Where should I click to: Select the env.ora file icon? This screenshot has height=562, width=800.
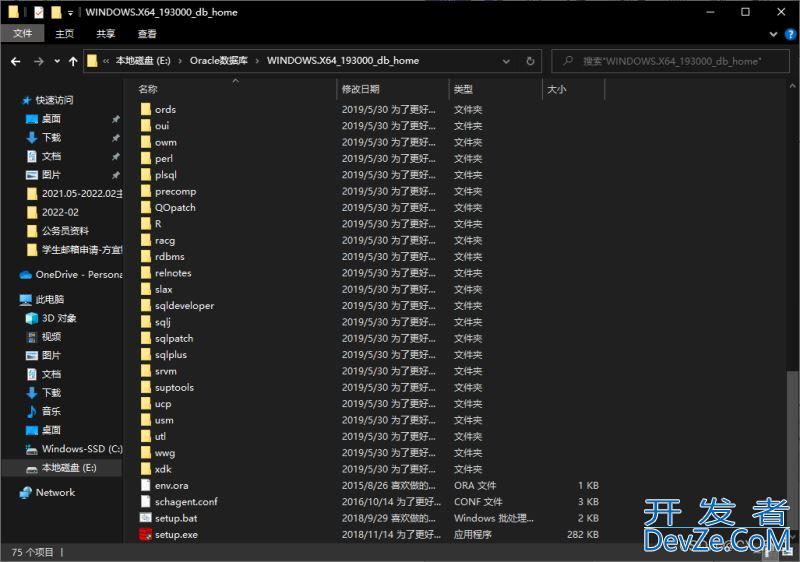coord(145,485)
